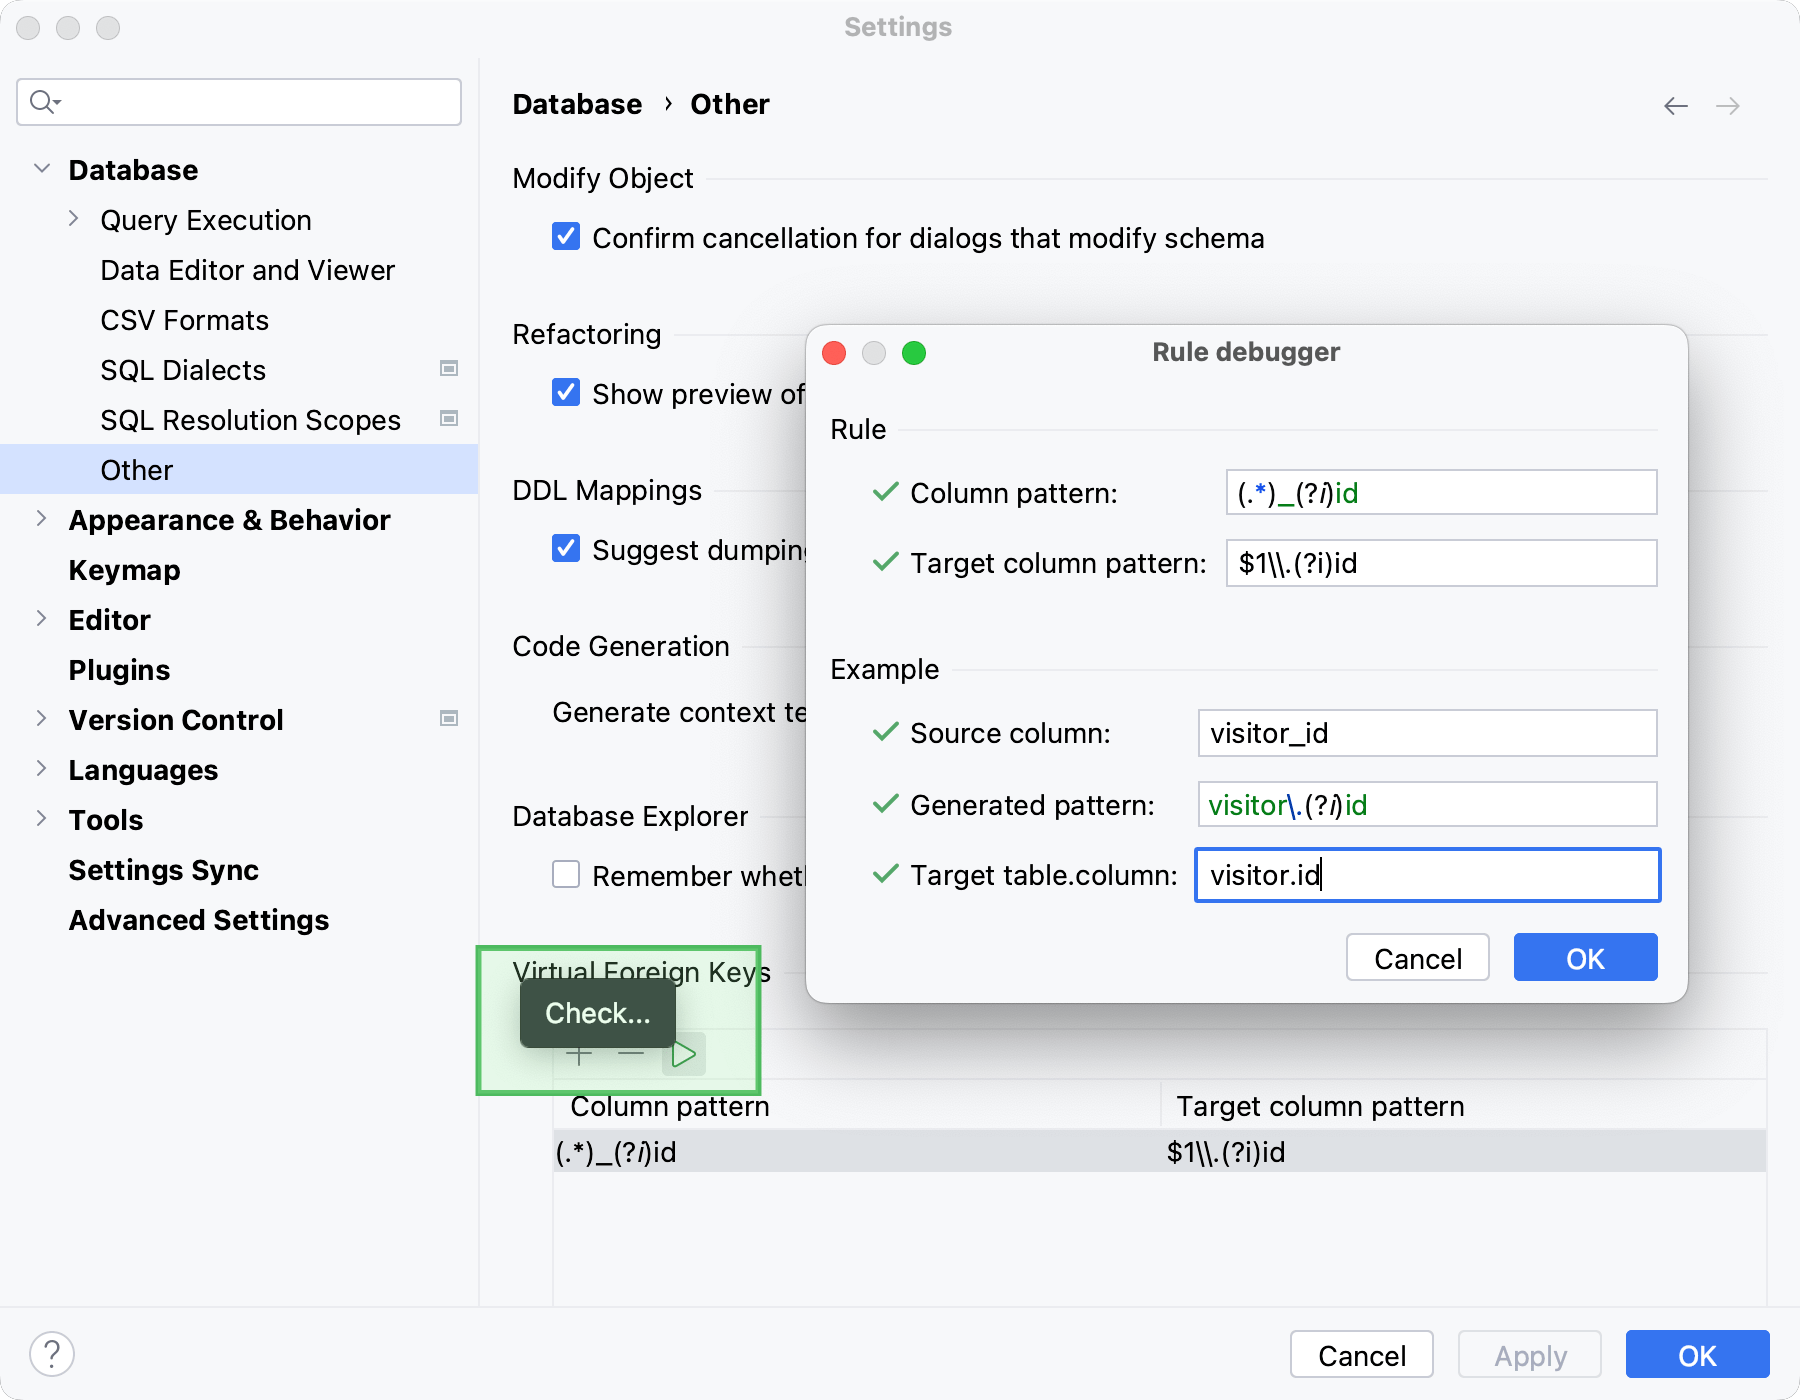Remove the selected virtual foreign key rule
1800x1400 pixels.
[x=630, y=1054]
